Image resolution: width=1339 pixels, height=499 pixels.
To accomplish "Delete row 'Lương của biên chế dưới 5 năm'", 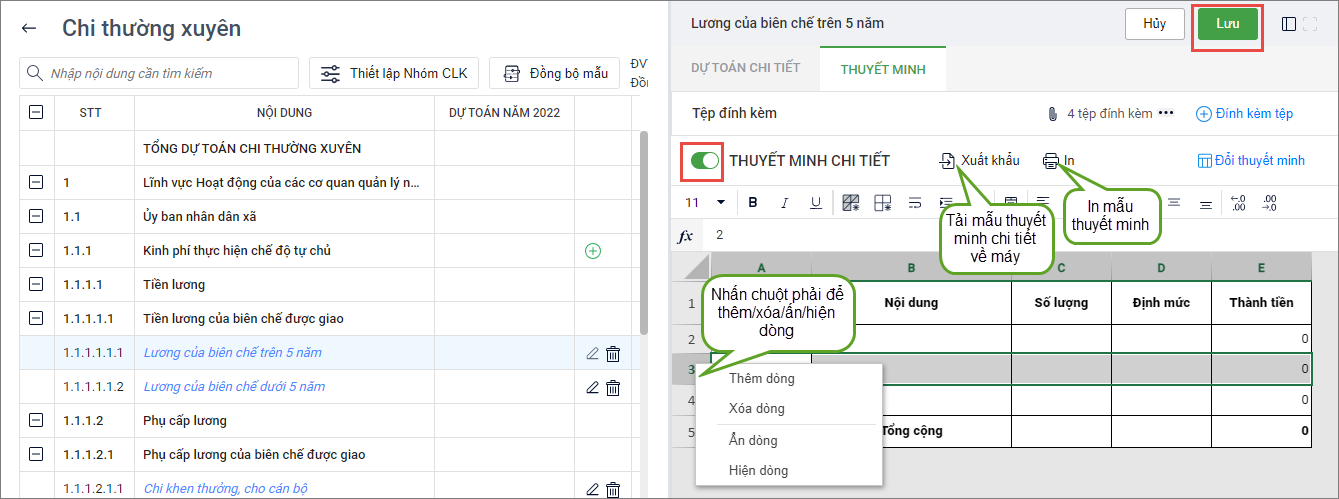I will point(613,387).
